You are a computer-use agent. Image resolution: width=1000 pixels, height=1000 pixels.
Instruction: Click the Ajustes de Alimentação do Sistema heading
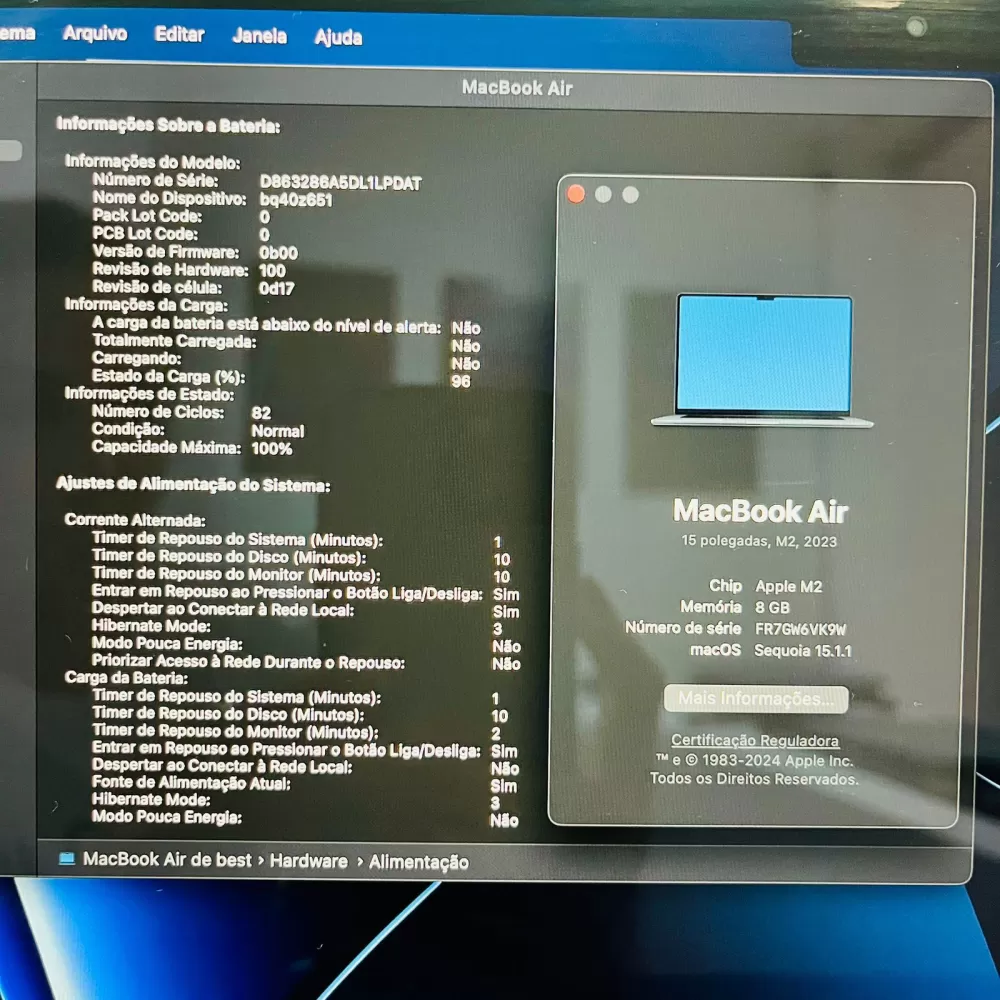click(193, 485)
